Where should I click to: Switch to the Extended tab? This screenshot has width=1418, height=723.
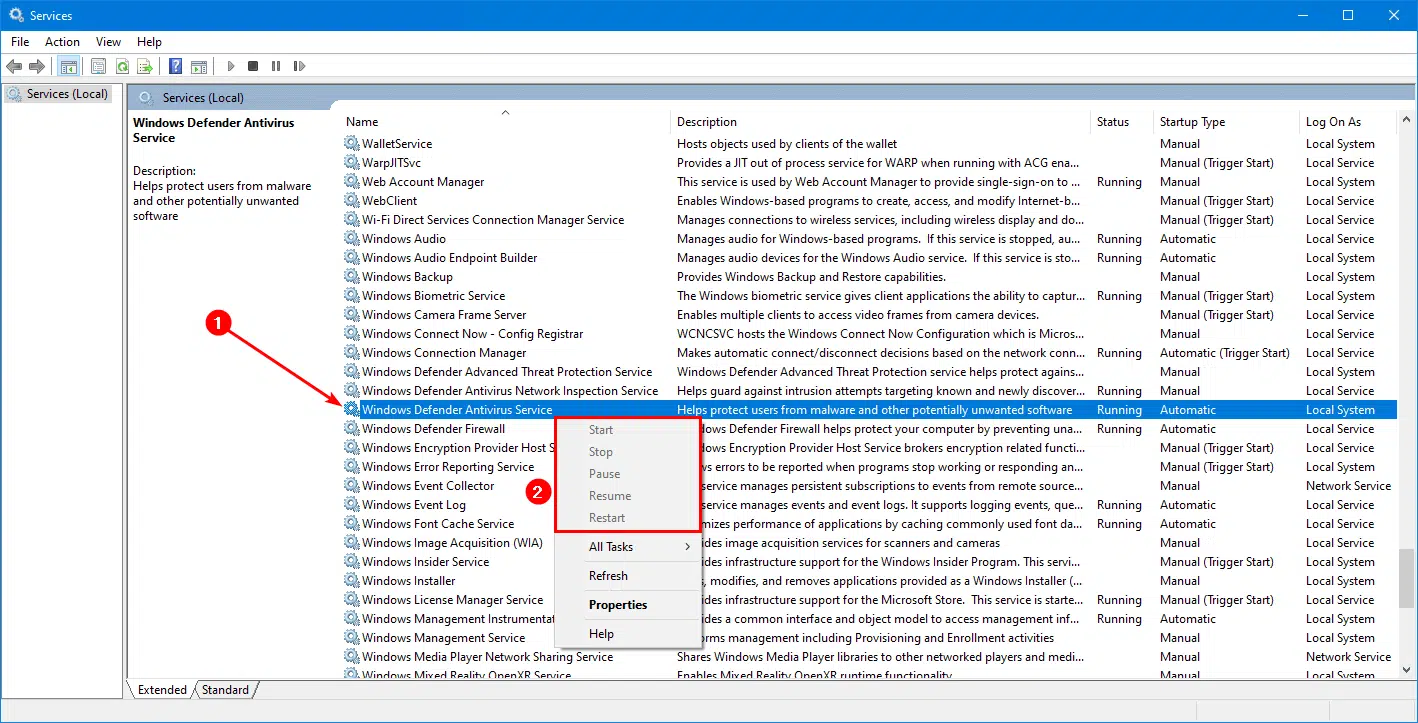coord(161,690)
